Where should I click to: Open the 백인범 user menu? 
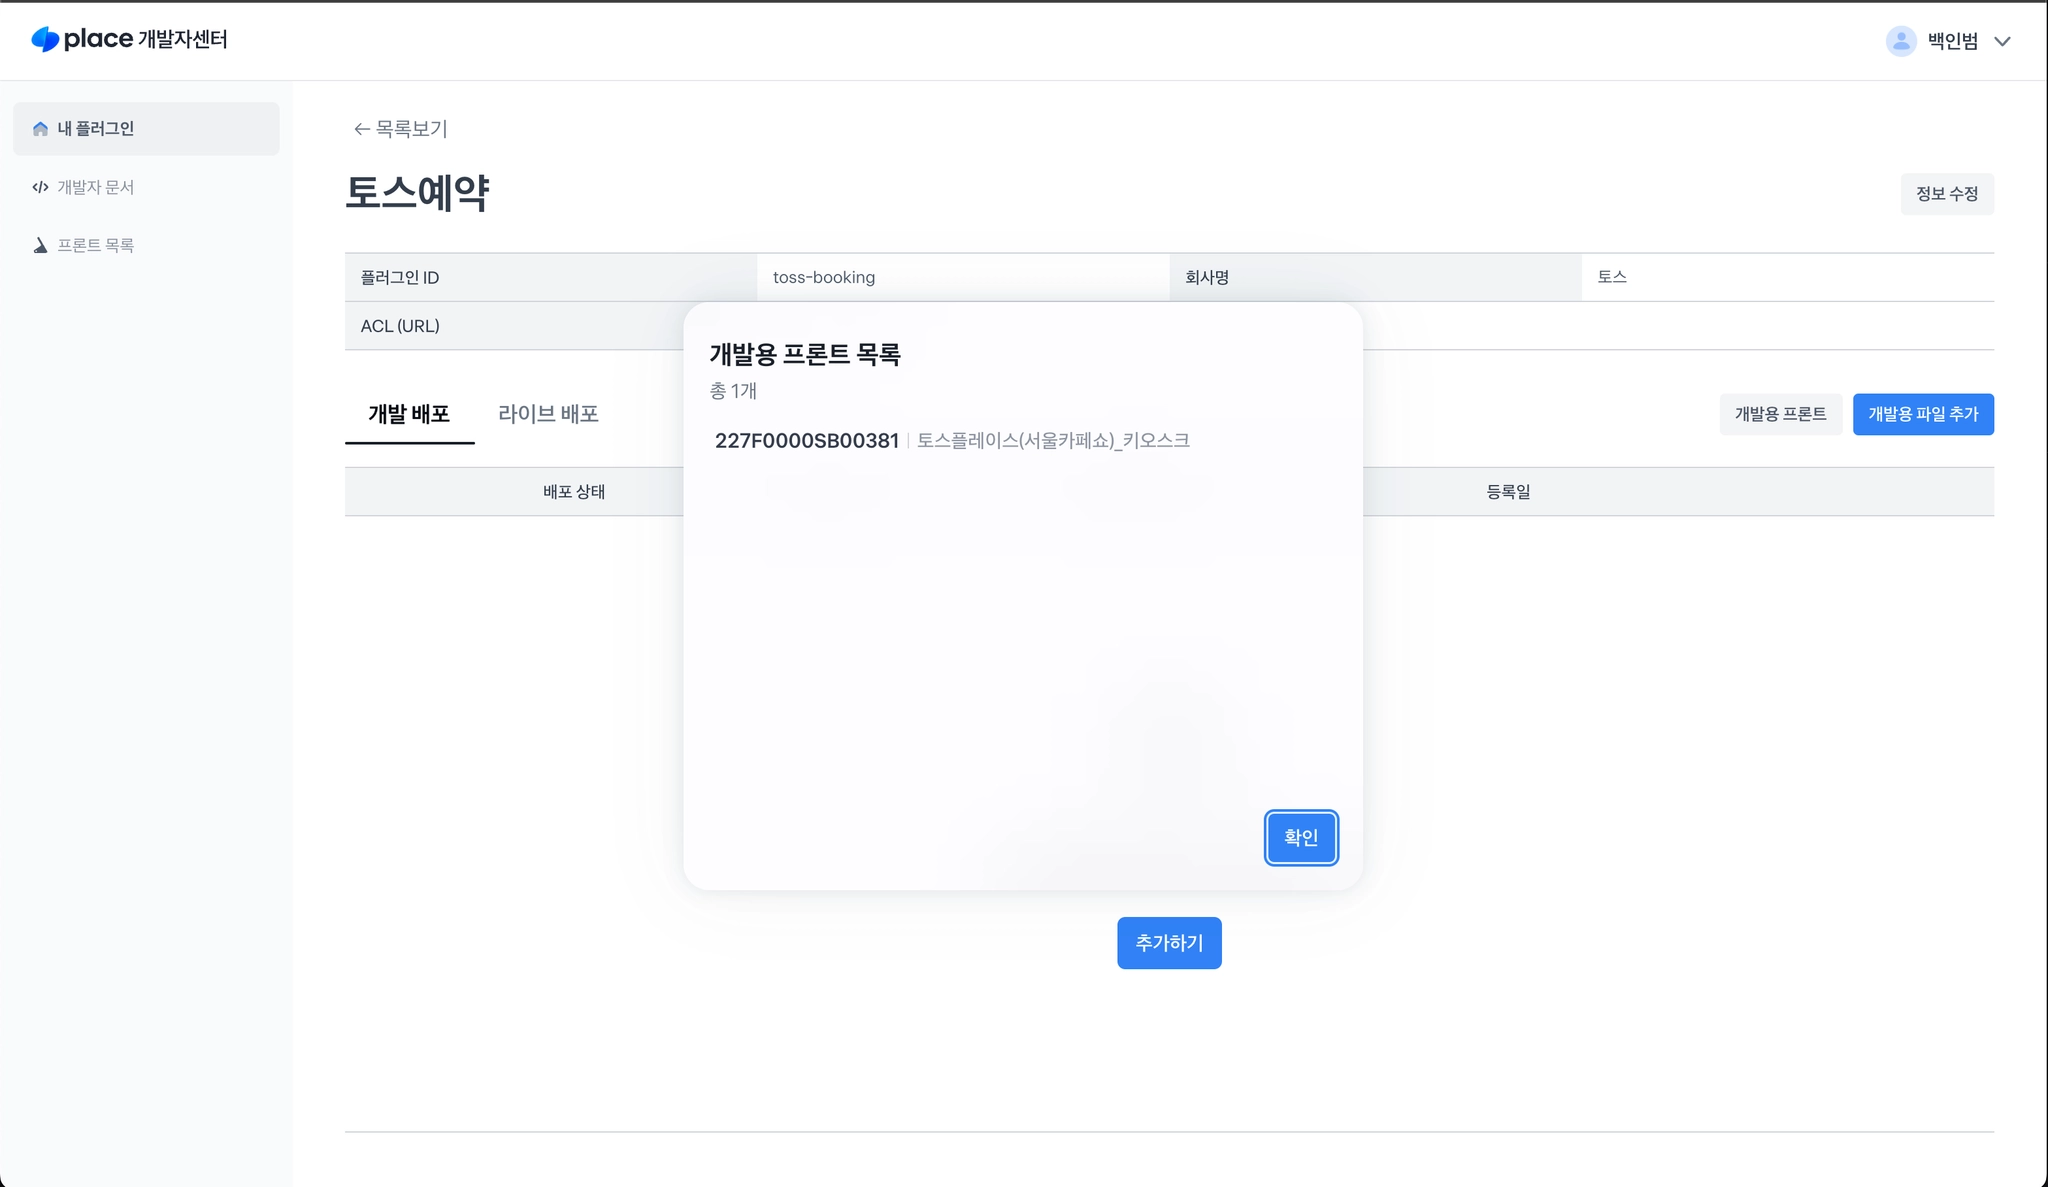pos(1952,41)
